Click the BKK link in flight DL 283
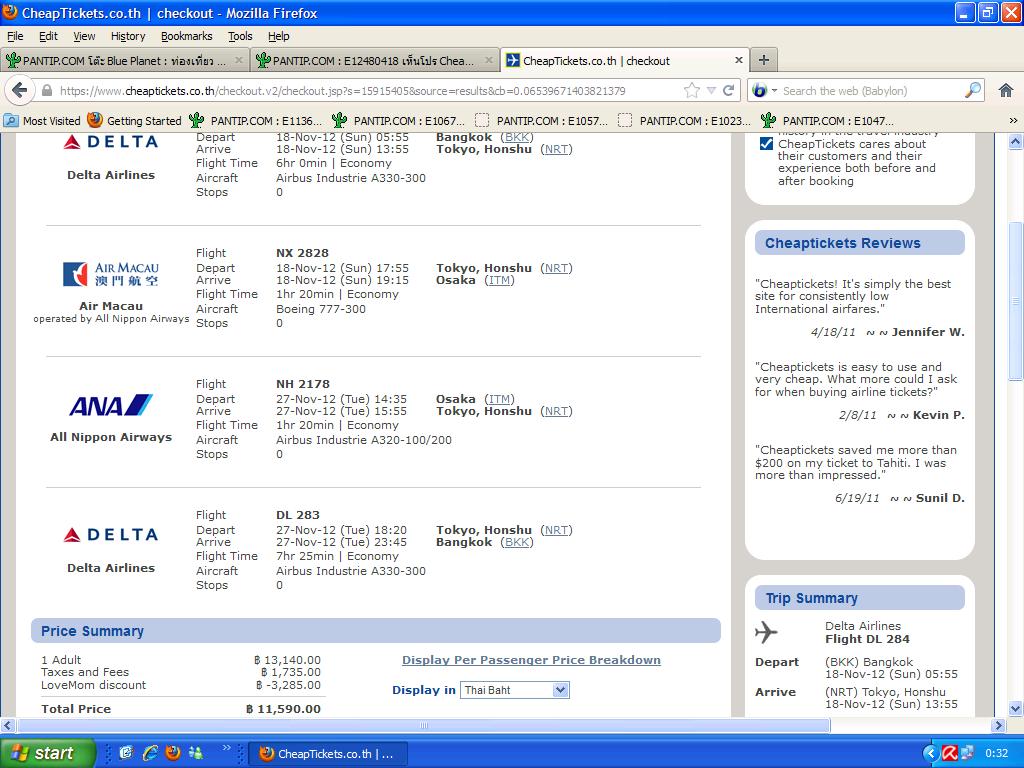 click(x=517, y=542)
